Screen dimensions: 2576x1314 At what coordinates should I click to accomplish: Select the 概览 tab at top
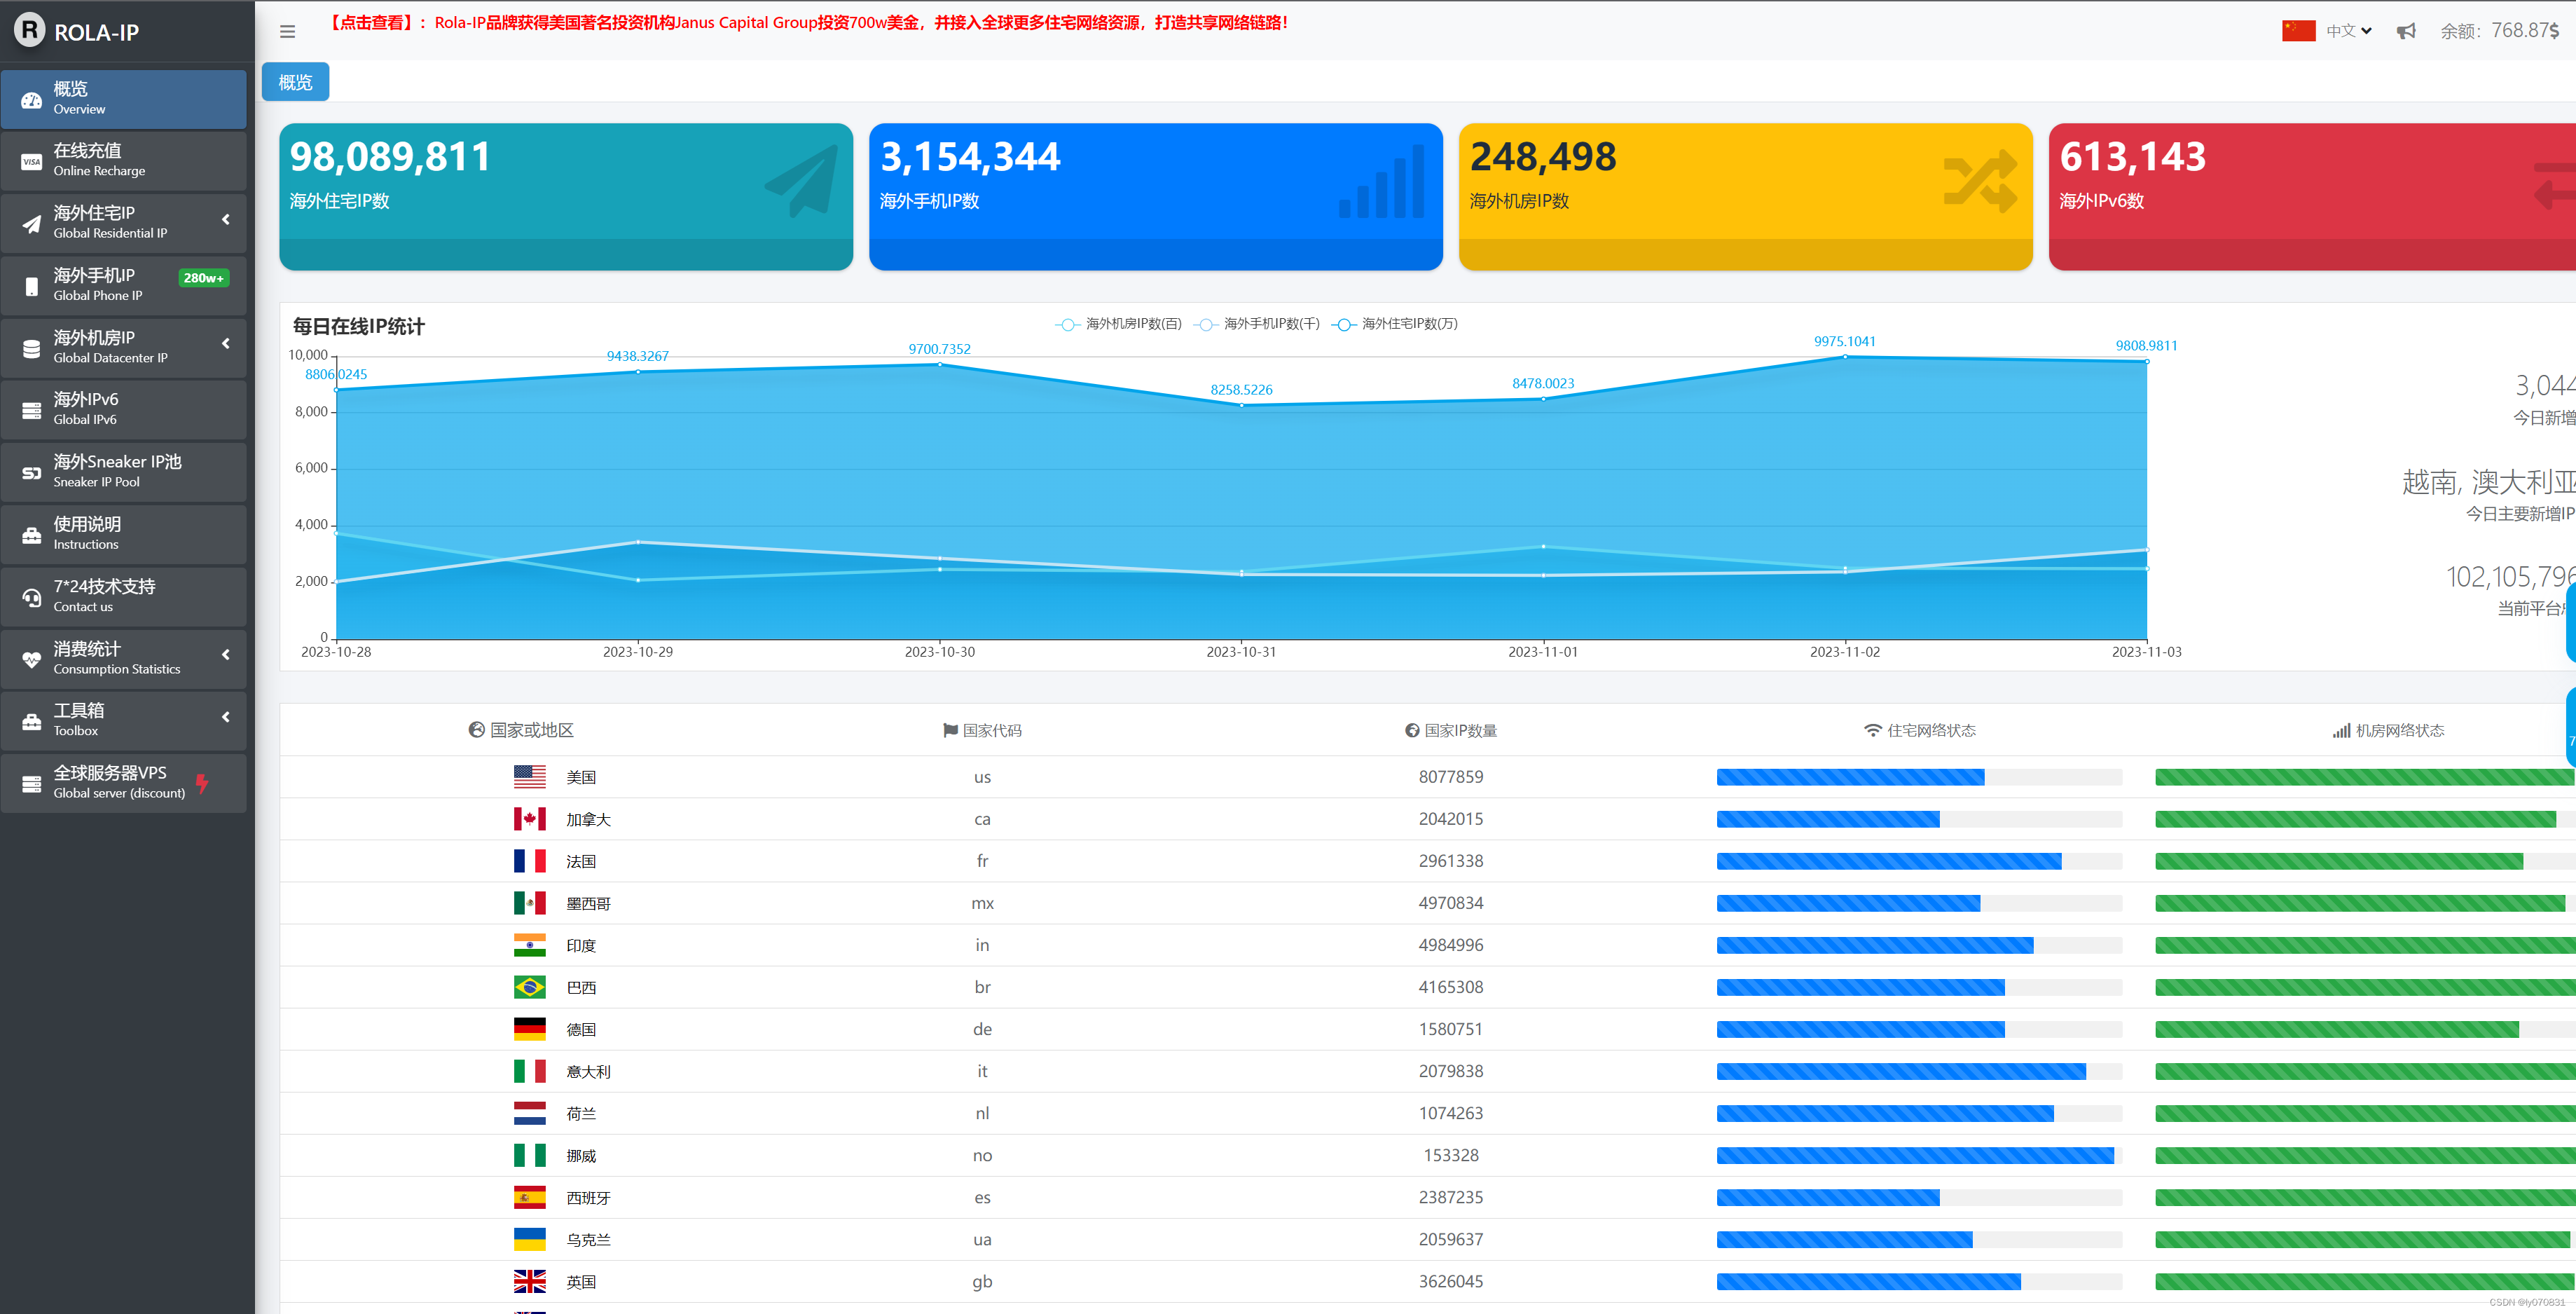click(x=295, y=82)
